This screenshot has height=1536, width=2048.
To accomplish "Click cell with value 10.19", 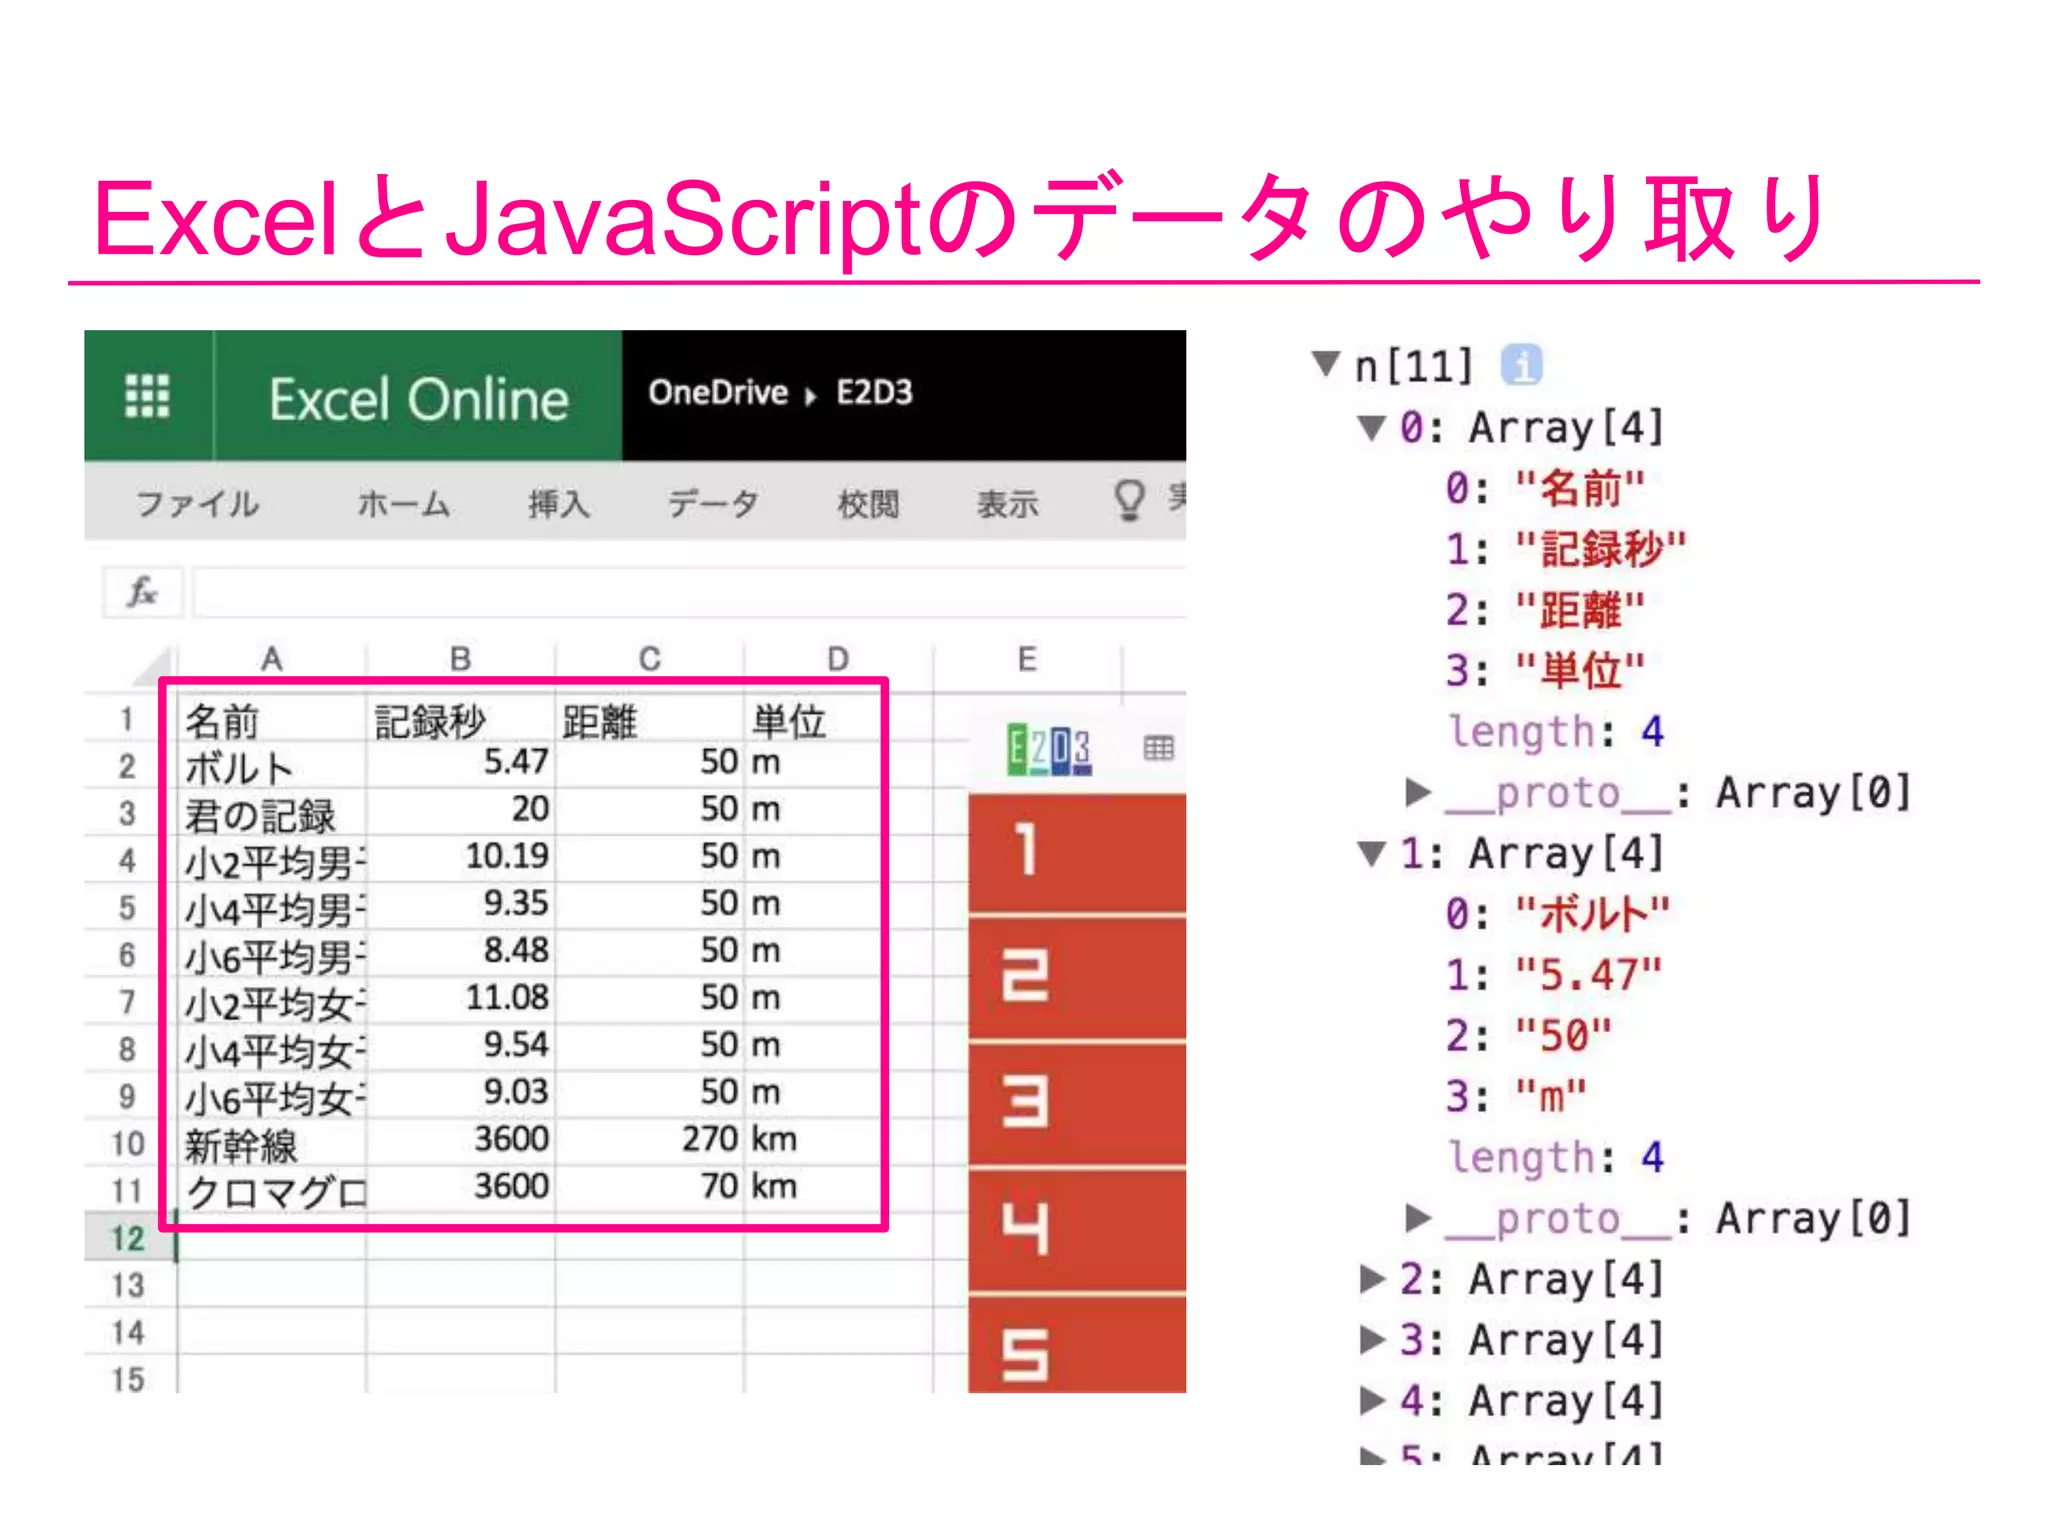I will click(x=460, y=857).
